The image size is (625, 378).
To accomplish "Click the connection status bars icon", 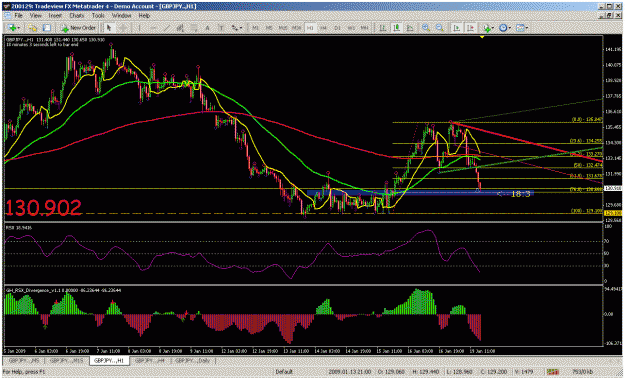I will pyautogui.click(x=552, y=372).
